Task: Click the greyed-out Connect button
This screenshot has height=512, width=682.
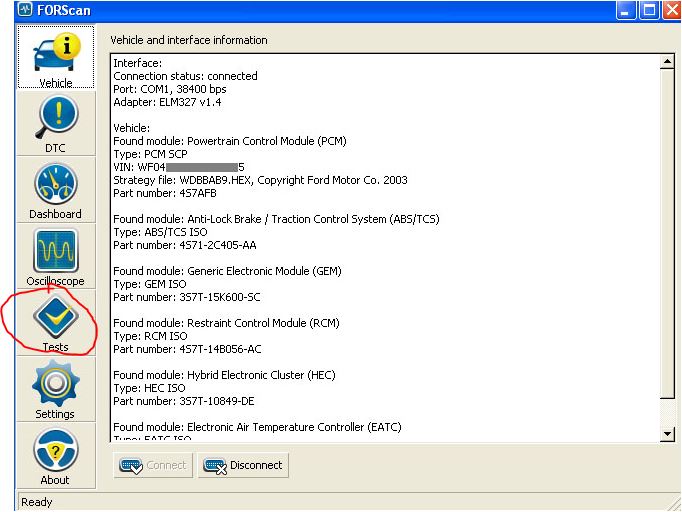Action: point(153,465)
